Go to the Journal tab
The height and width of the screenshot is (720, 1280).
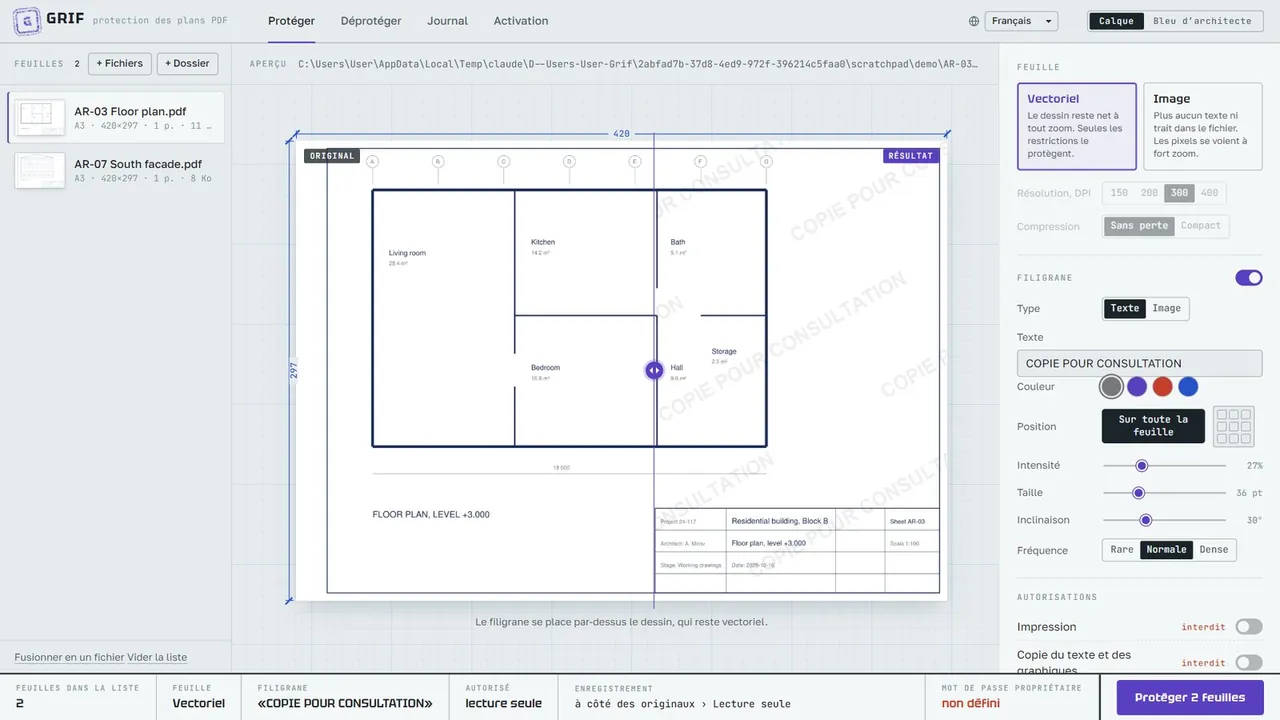point(447,21)
